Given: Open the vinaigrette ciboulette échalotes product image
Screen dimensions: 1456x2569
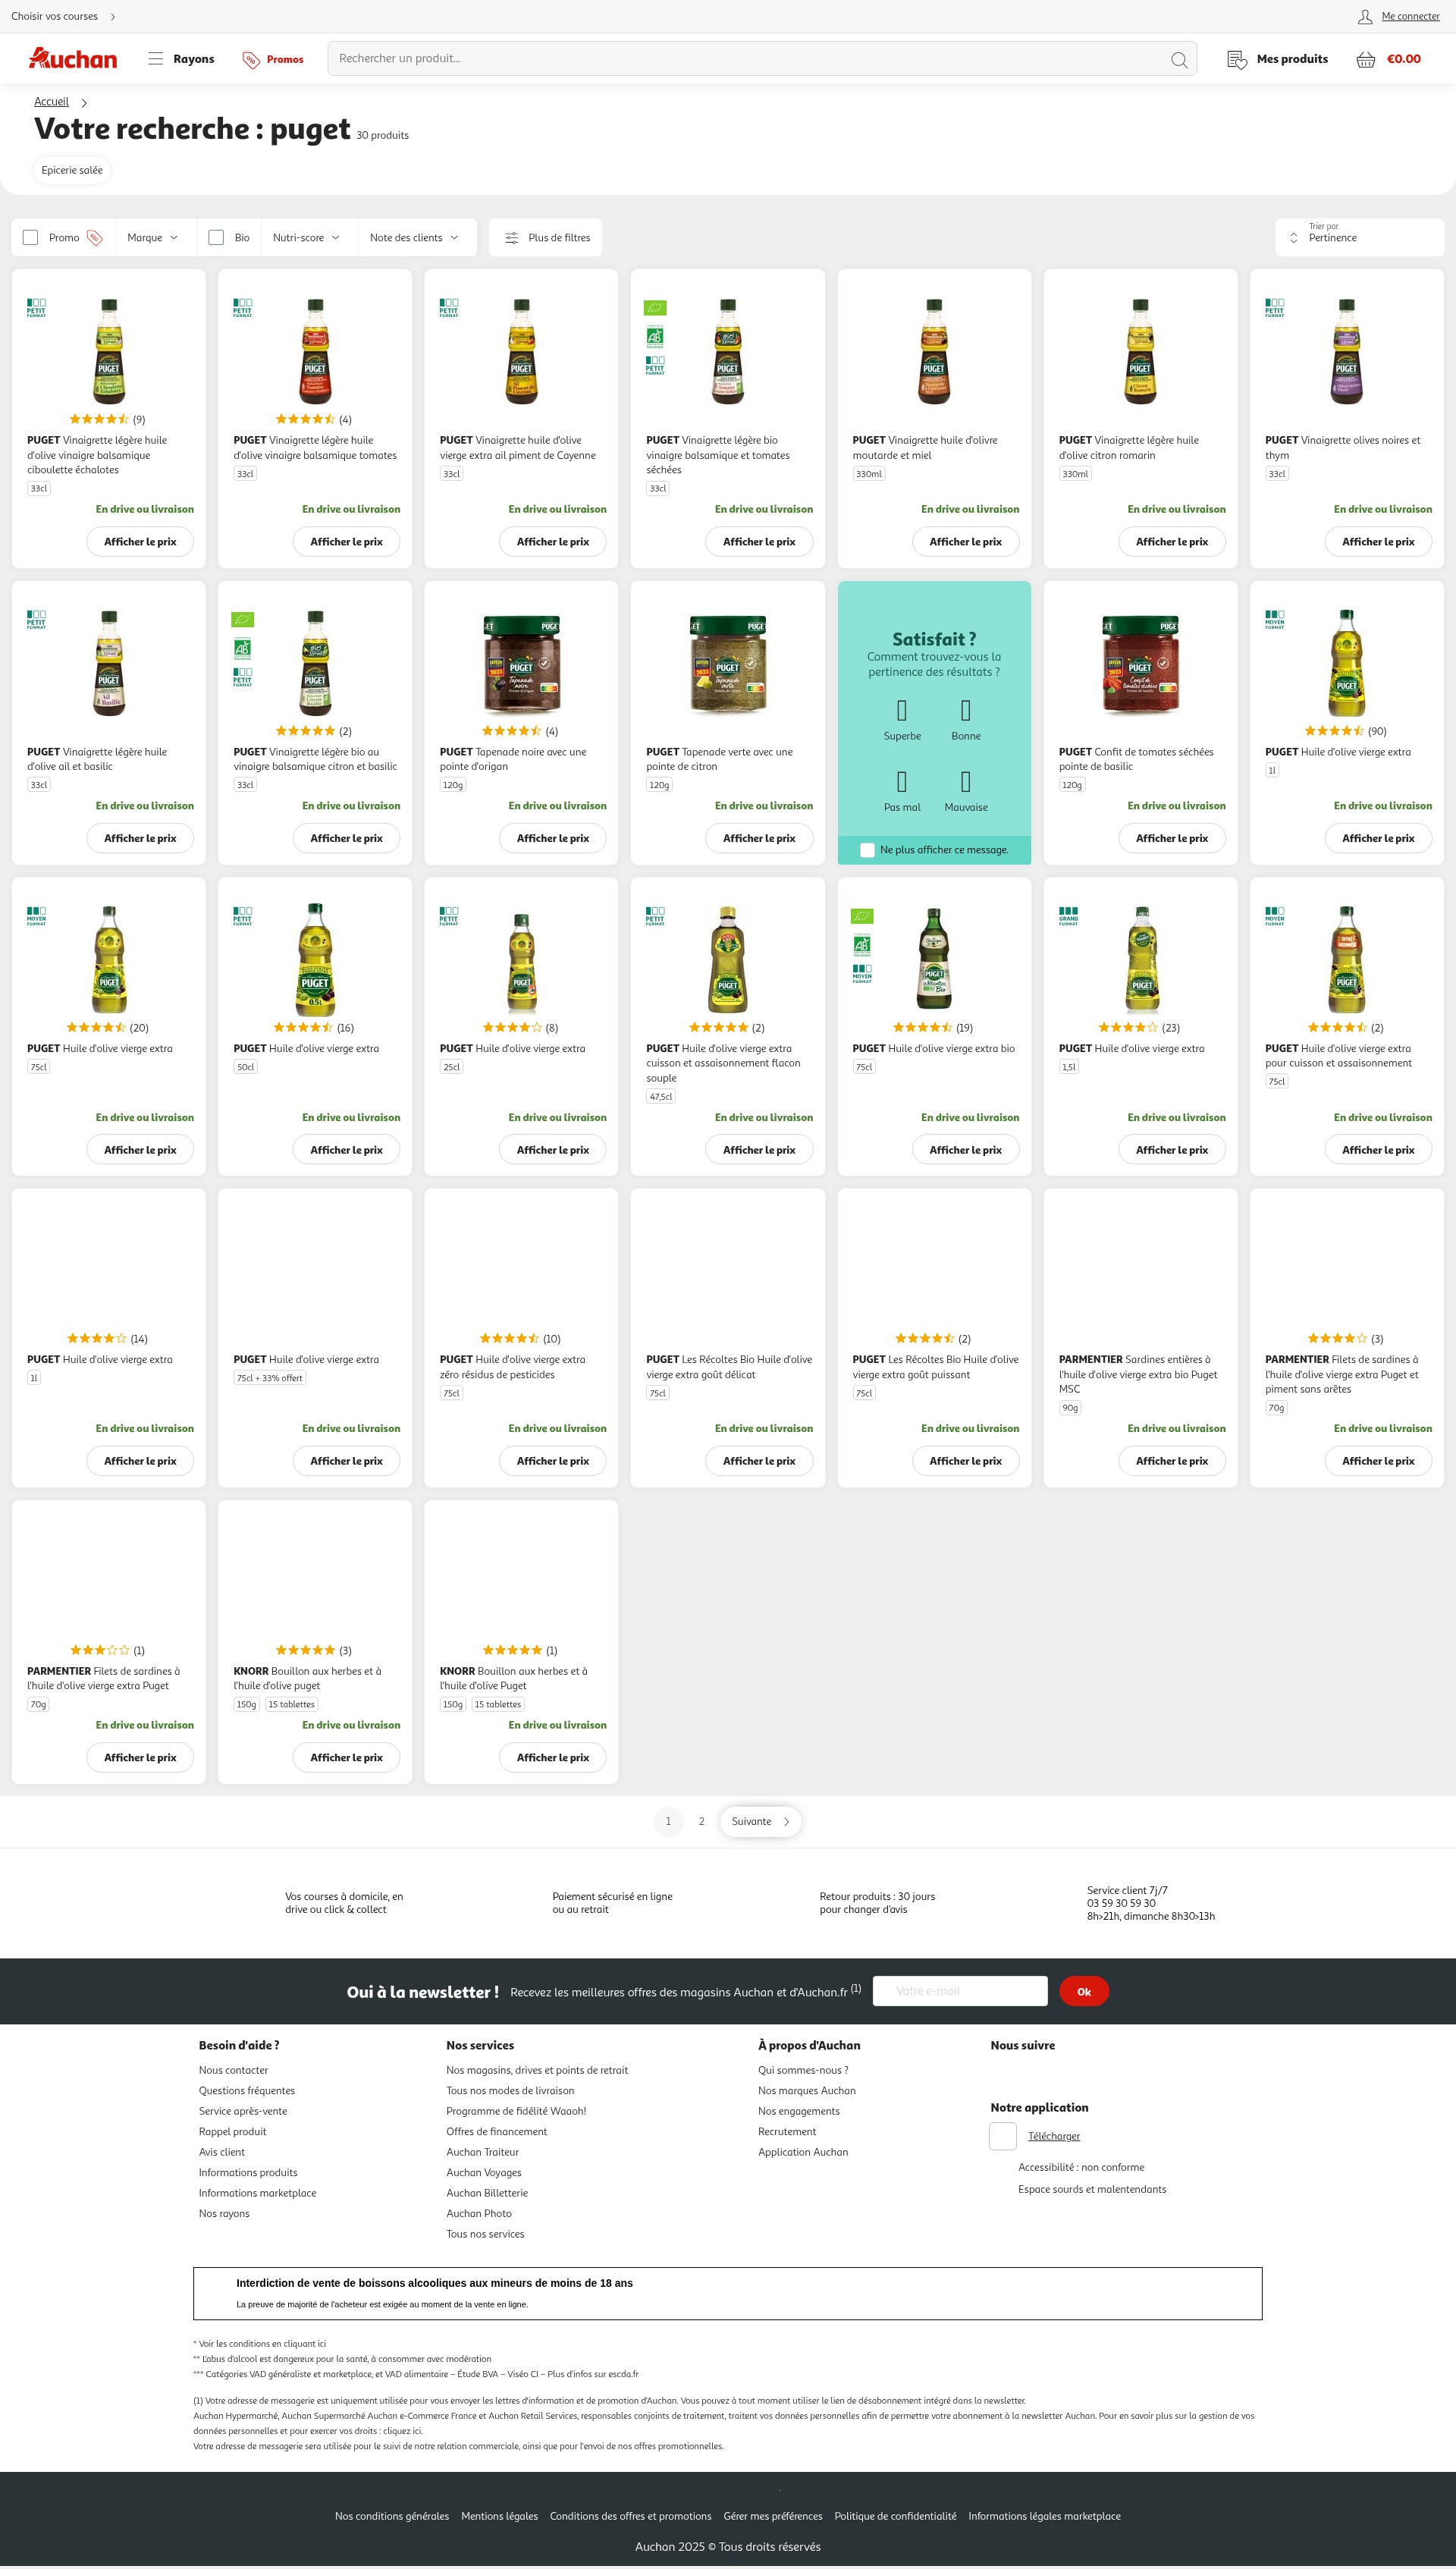Looking at the screenshot, I should click(x=109, y=351).
